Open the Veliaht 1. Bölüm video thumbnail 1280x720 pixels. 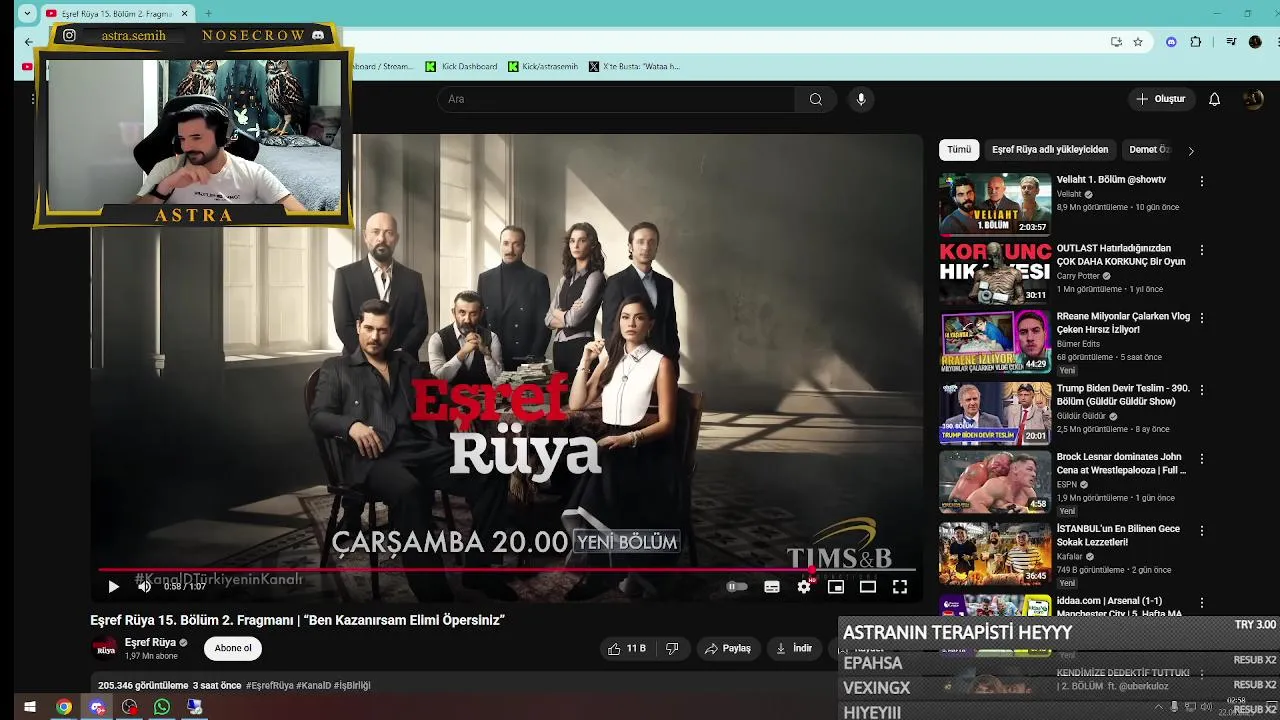point(995,204)
